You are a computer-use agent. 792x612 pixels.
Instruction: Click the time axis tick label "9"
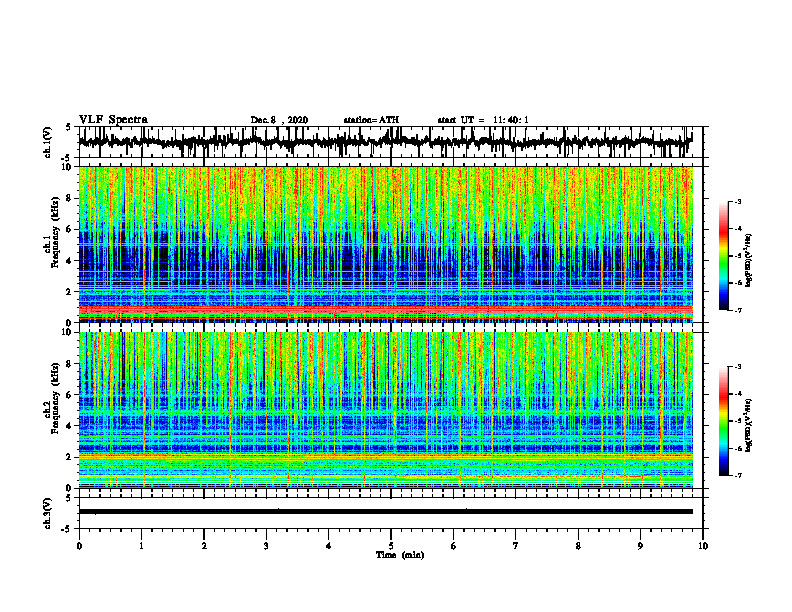point(640,546)
